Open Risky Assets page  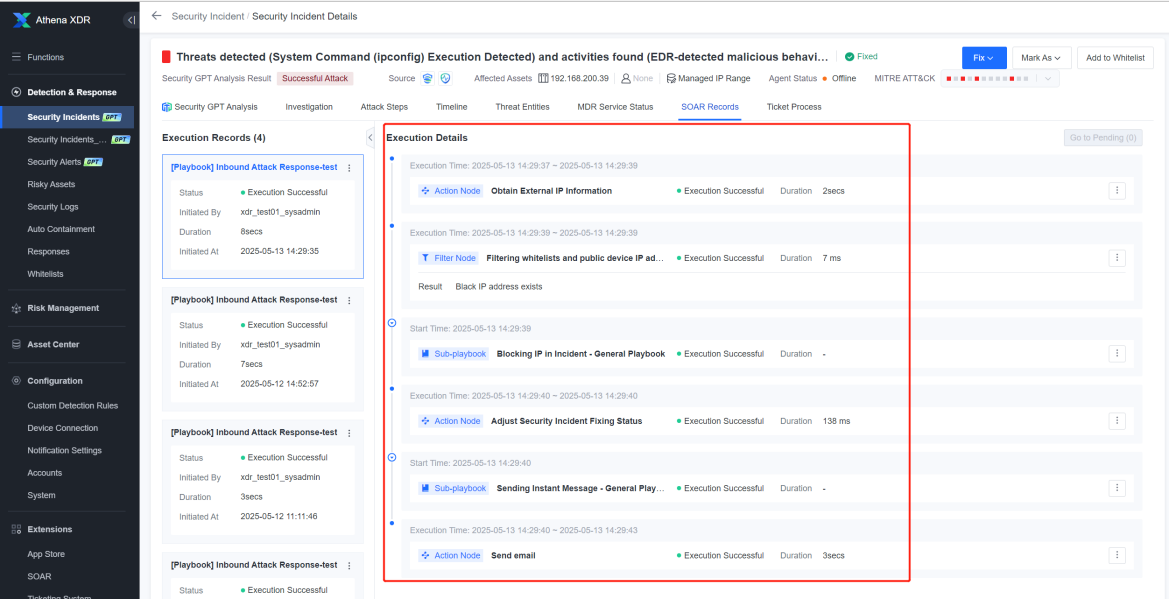click(x=51, y=184)
